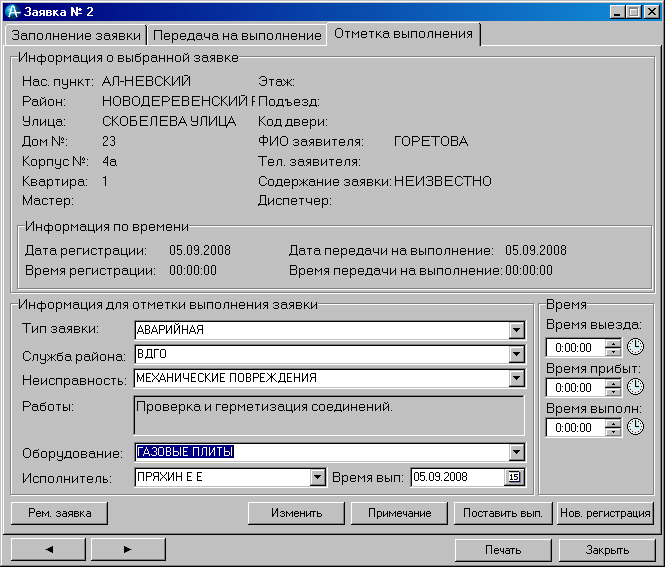Expand the Тип заявки dropdown

pyautogui.click(x=516, y=331)
